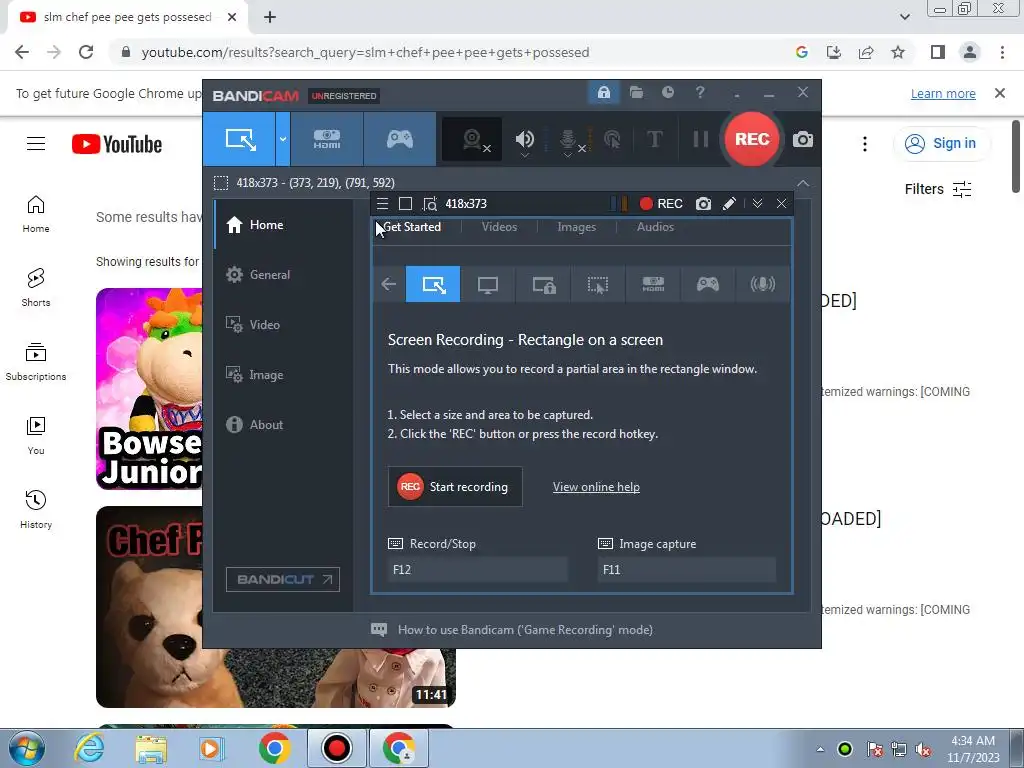Image resolution: width=1024 pixels, height=768 pixels.
Task: Select HDMI mode in Get Started row
Action: [x=653, y=284]
